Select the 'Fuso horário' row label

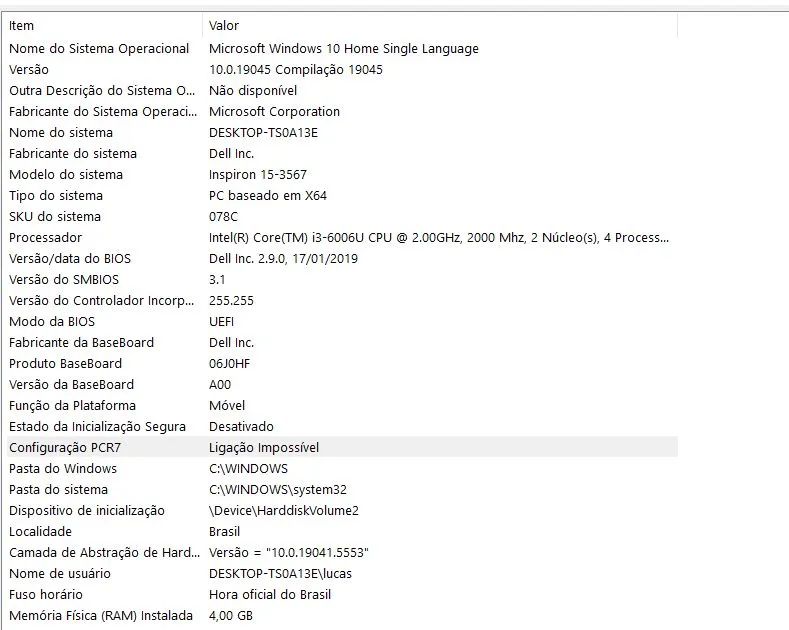(x=46, y=595)
